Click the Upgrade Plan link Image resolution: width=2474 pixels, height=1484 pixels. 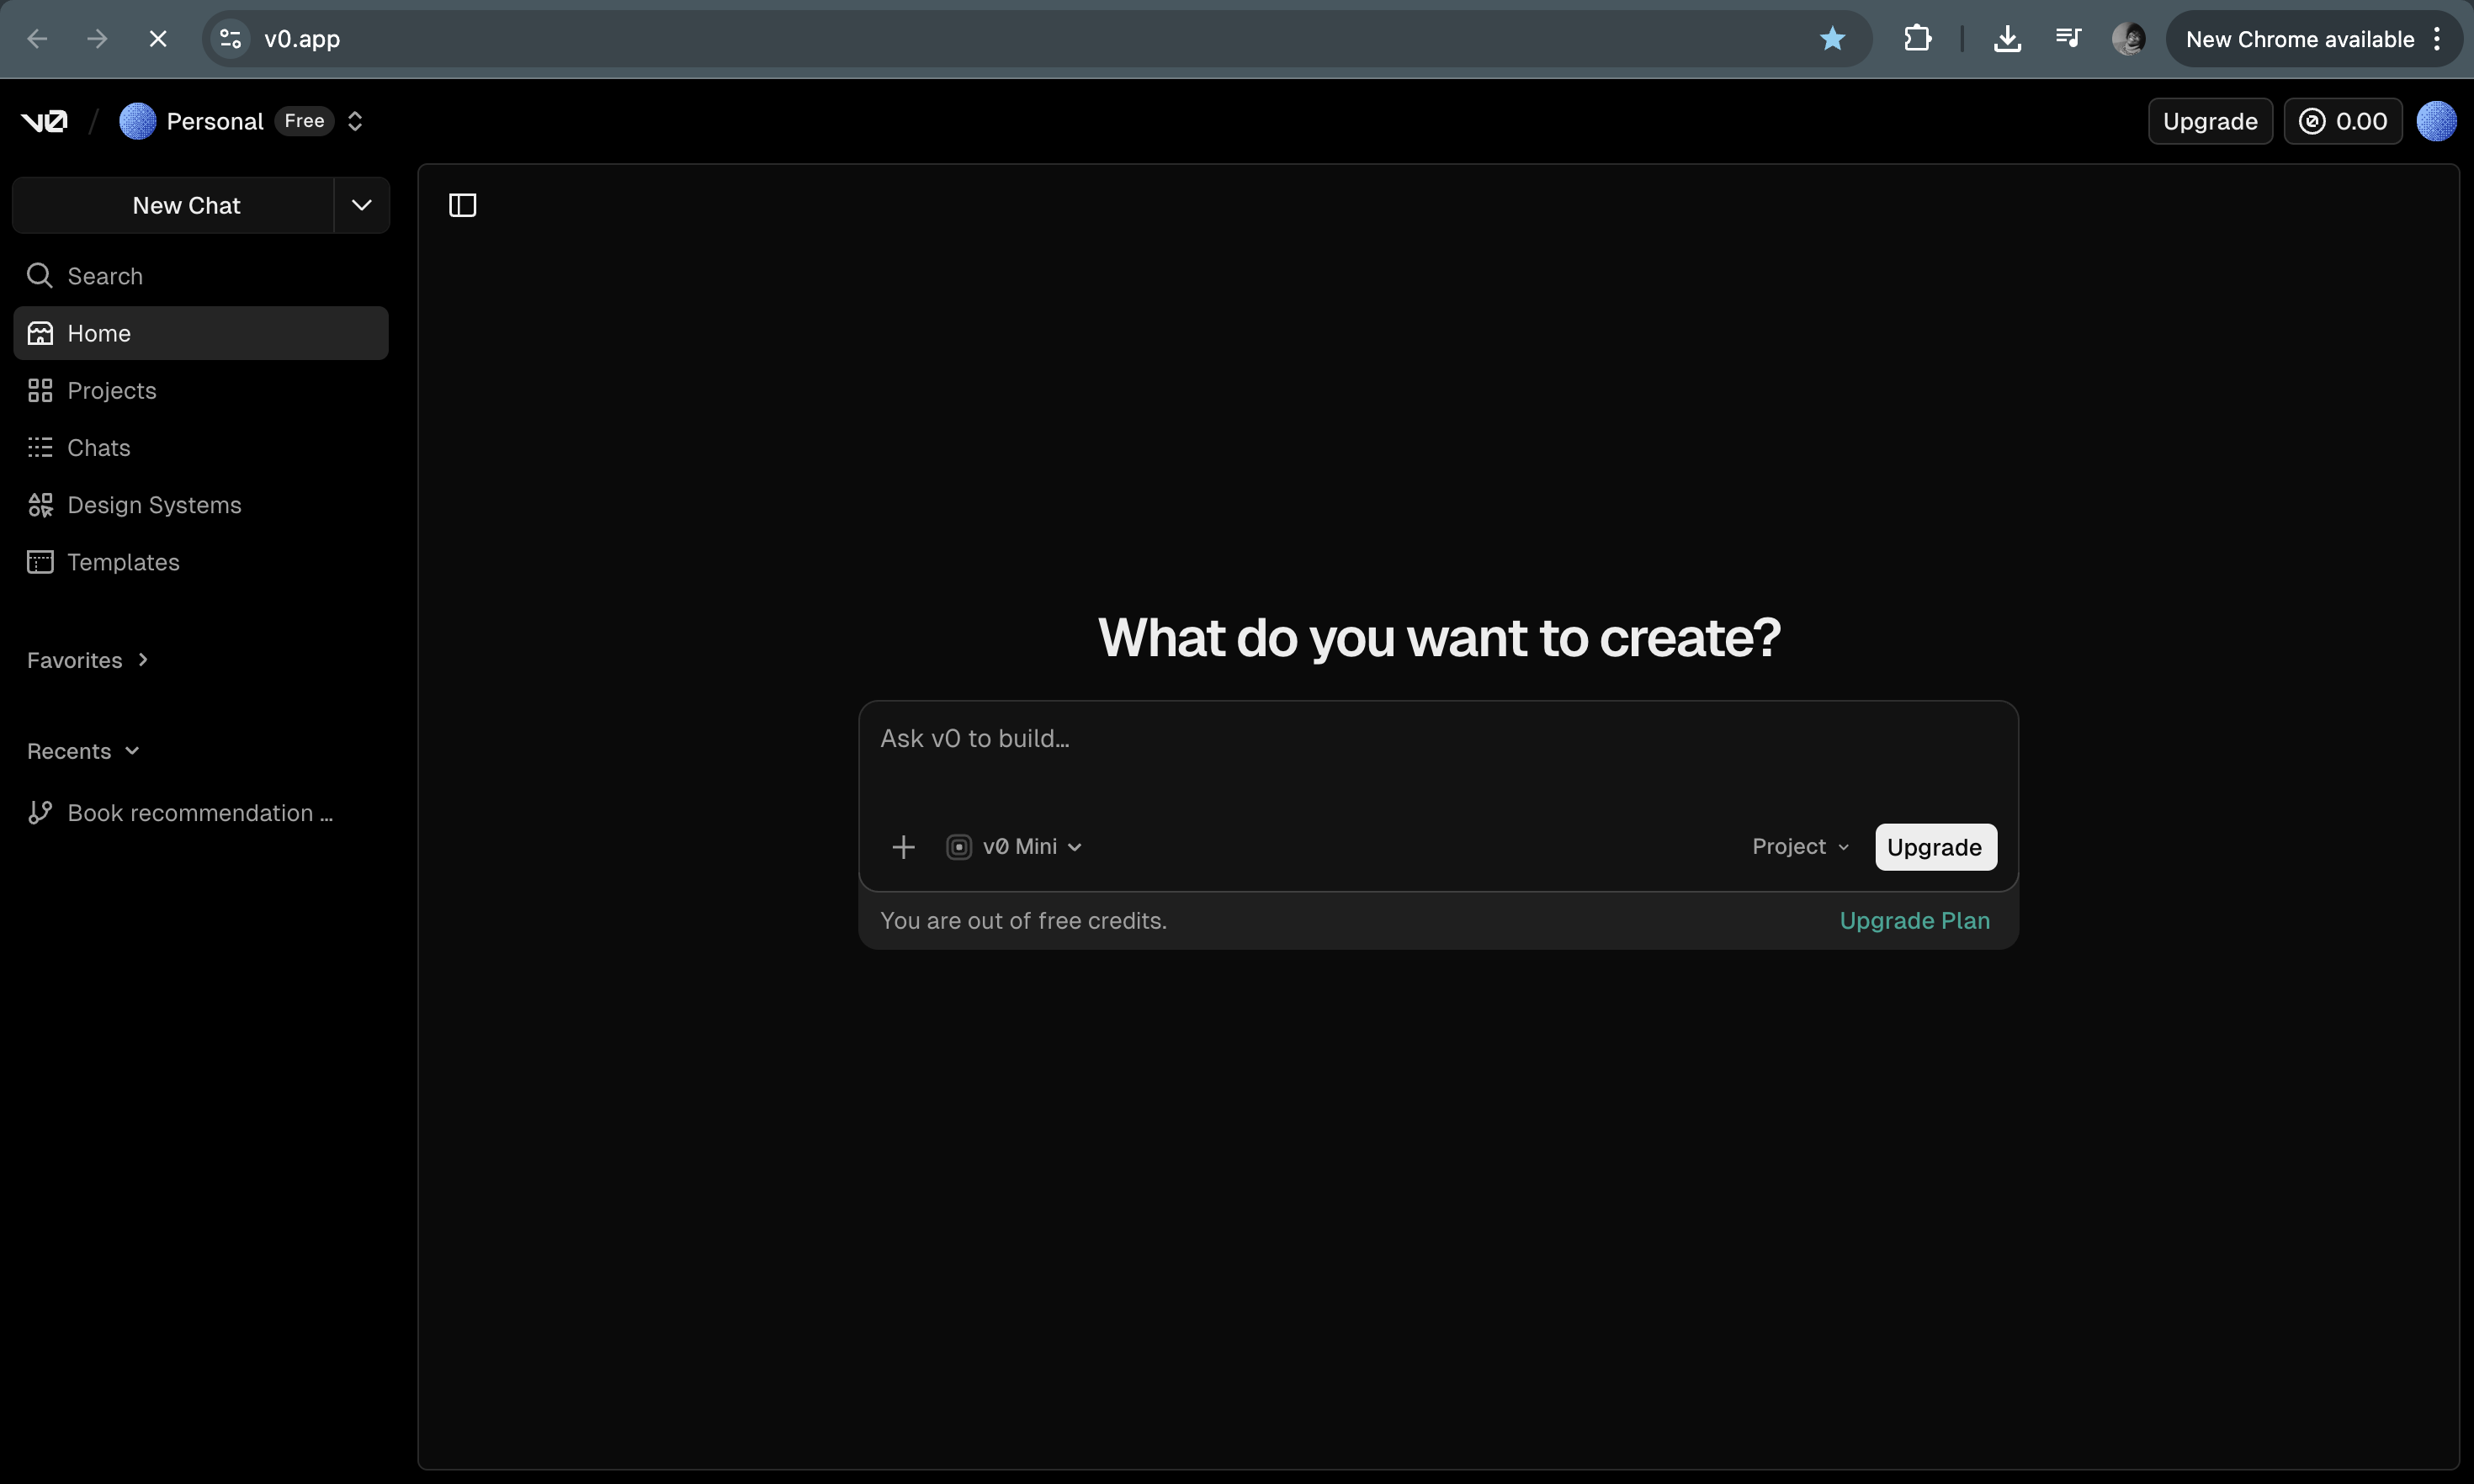[1914, 920]
